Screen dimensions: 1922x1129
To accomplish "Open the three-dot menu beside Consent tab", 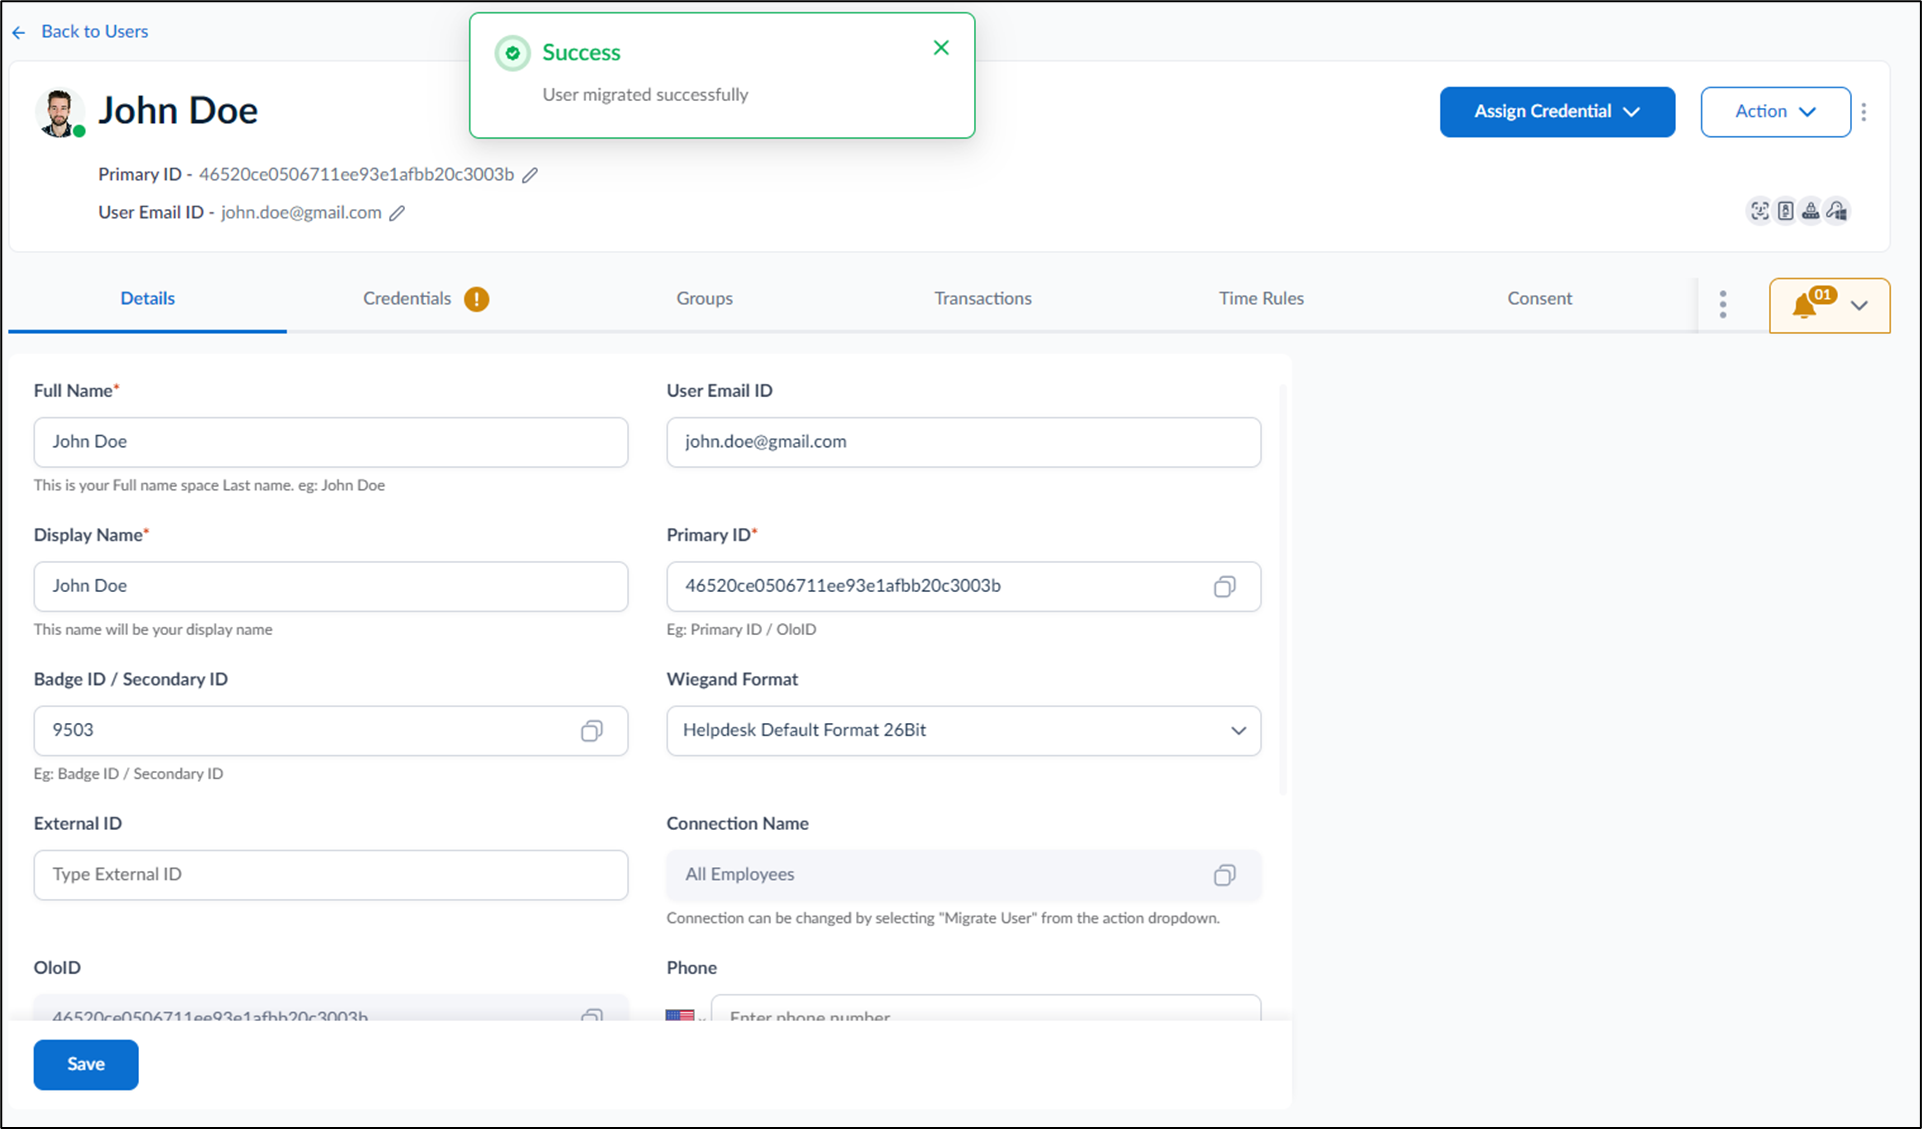I will point(1723,305).
